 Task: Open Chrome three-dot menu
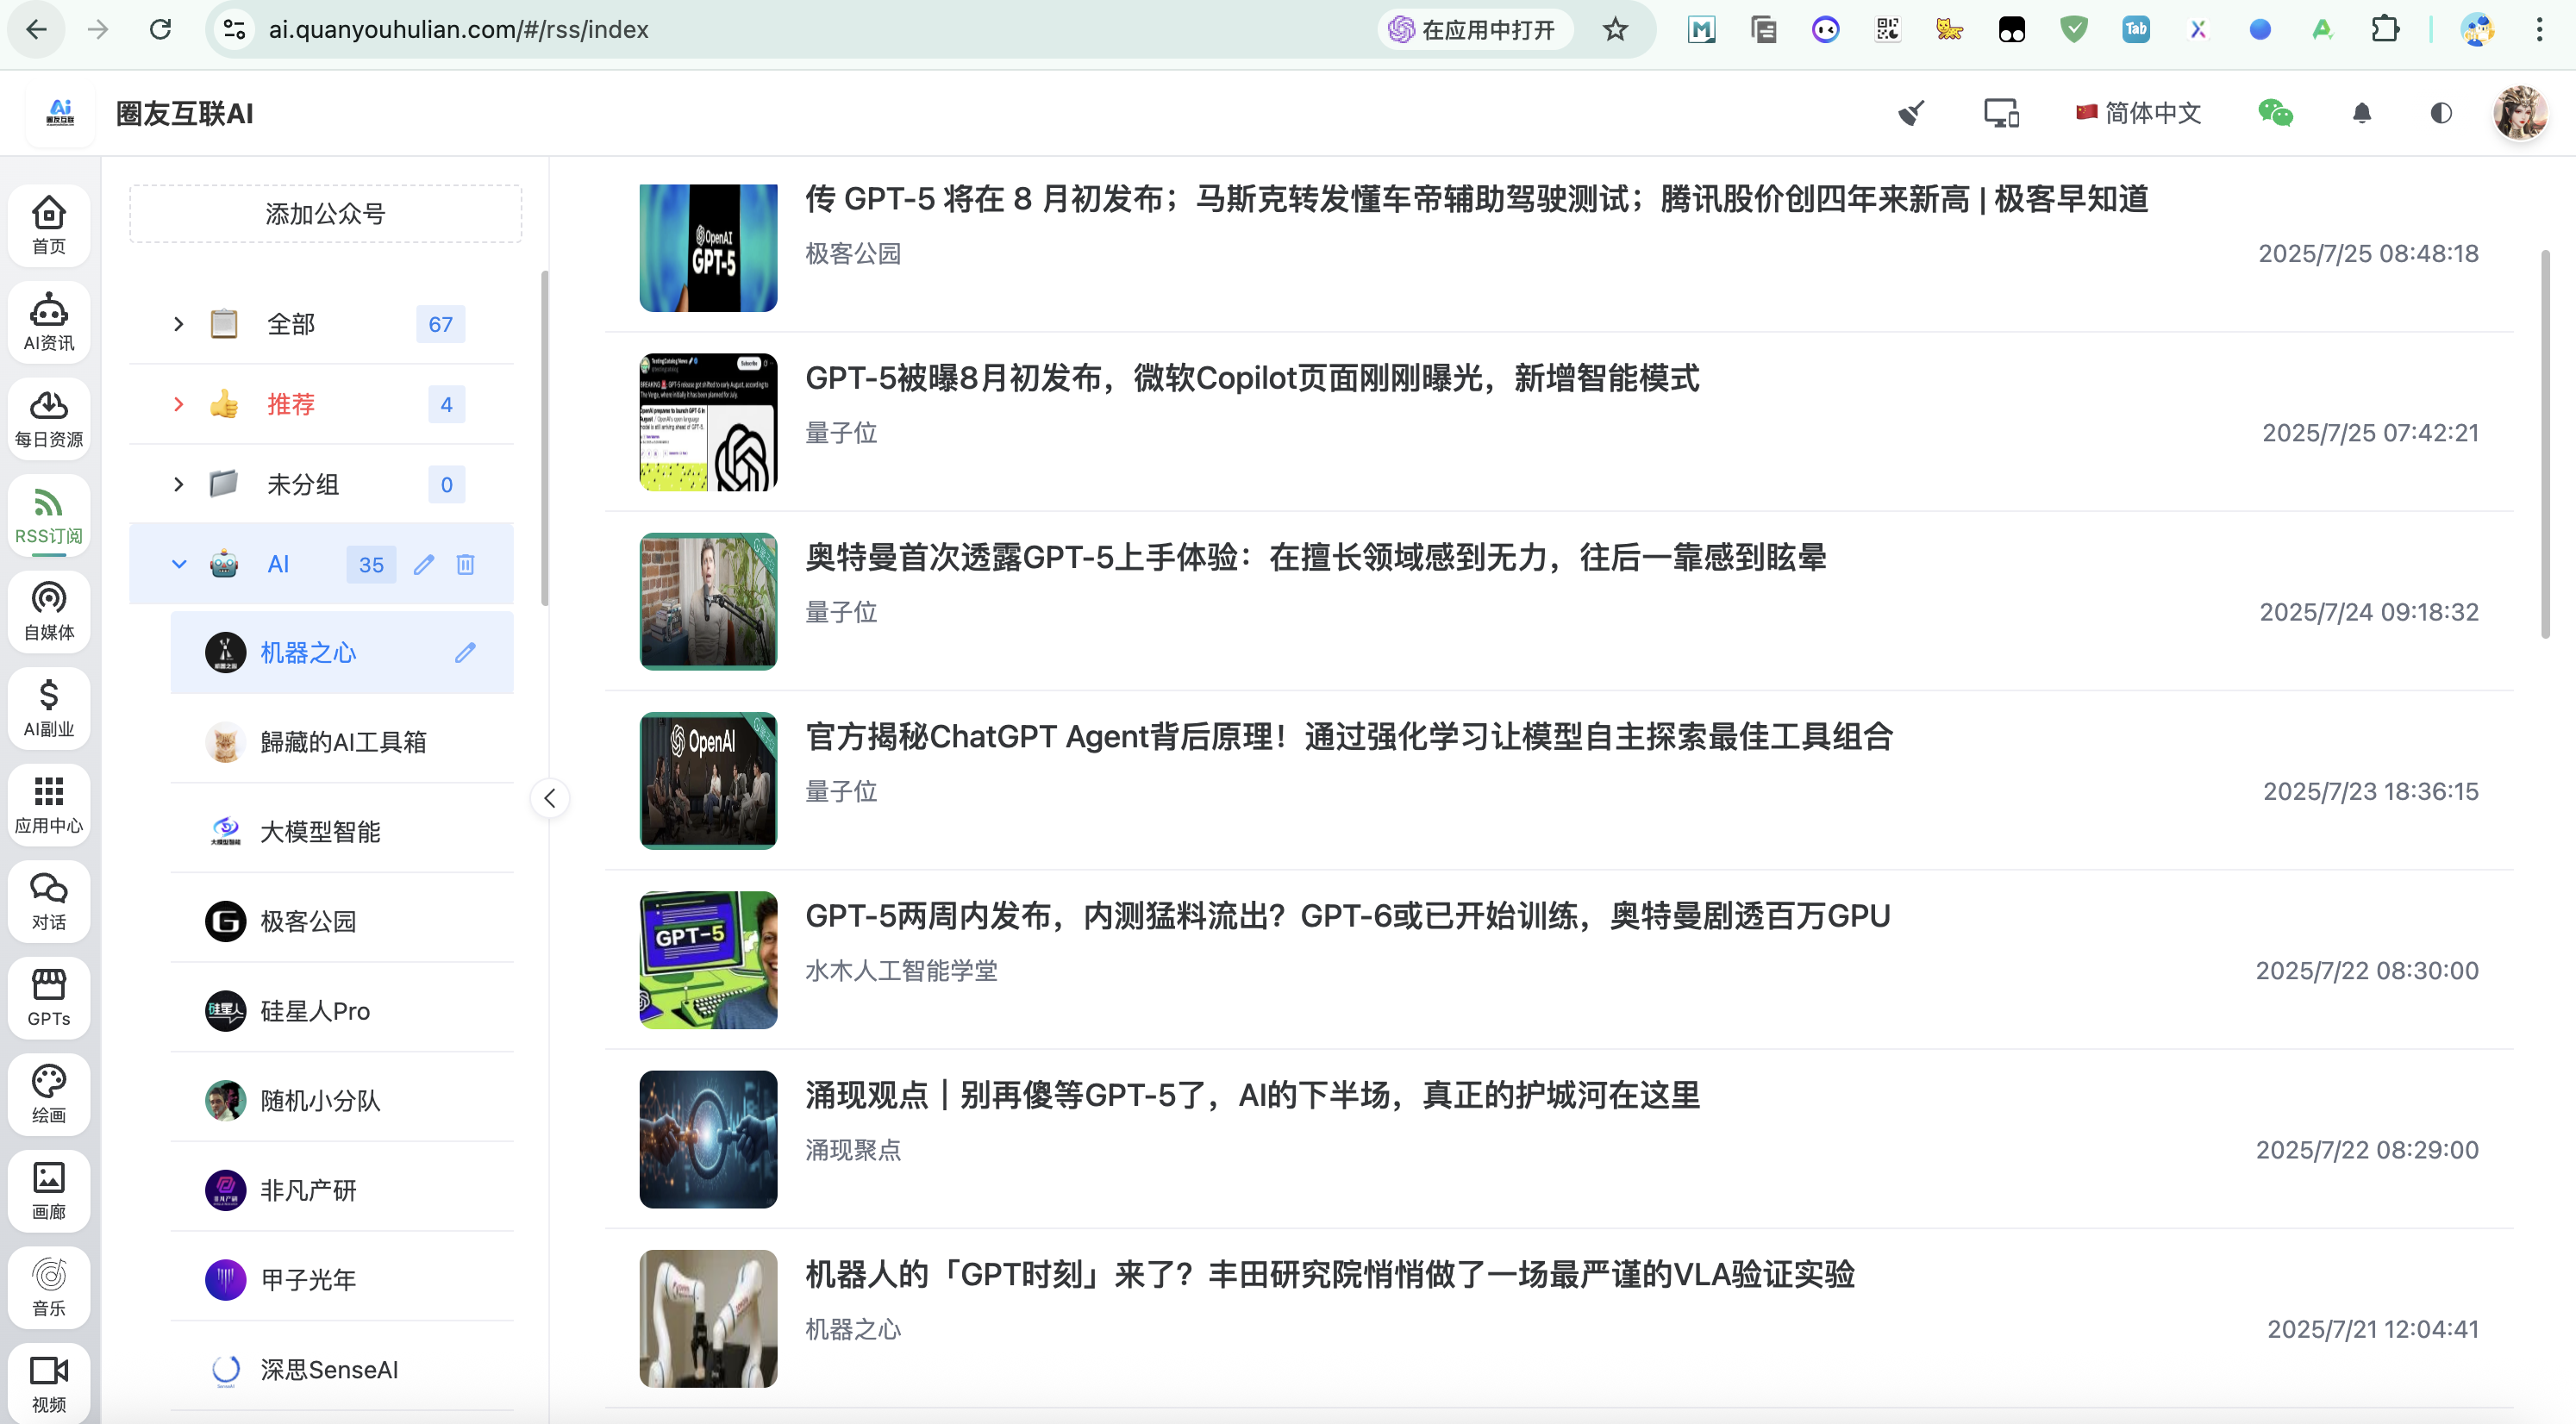(x=2540, y=30)
